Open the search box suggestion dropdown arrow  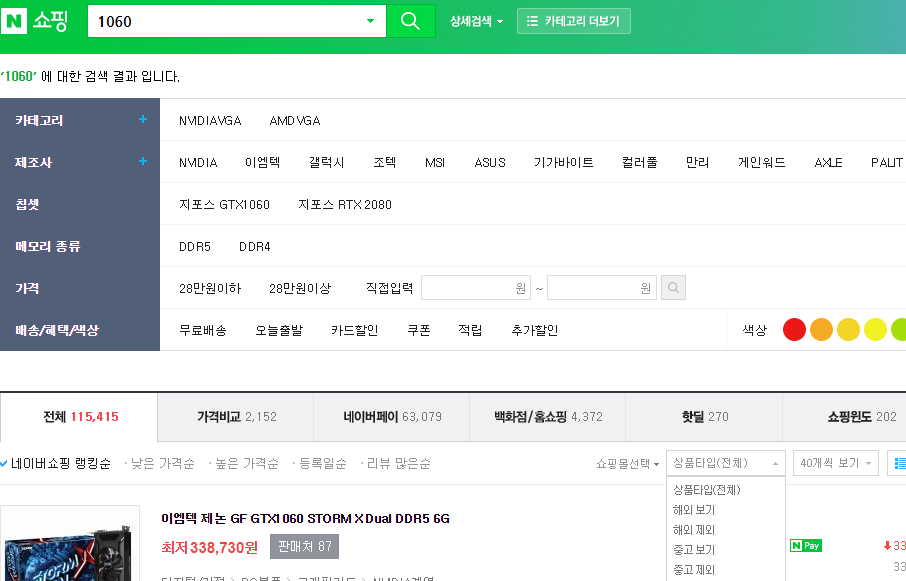(x=371, y=20)
